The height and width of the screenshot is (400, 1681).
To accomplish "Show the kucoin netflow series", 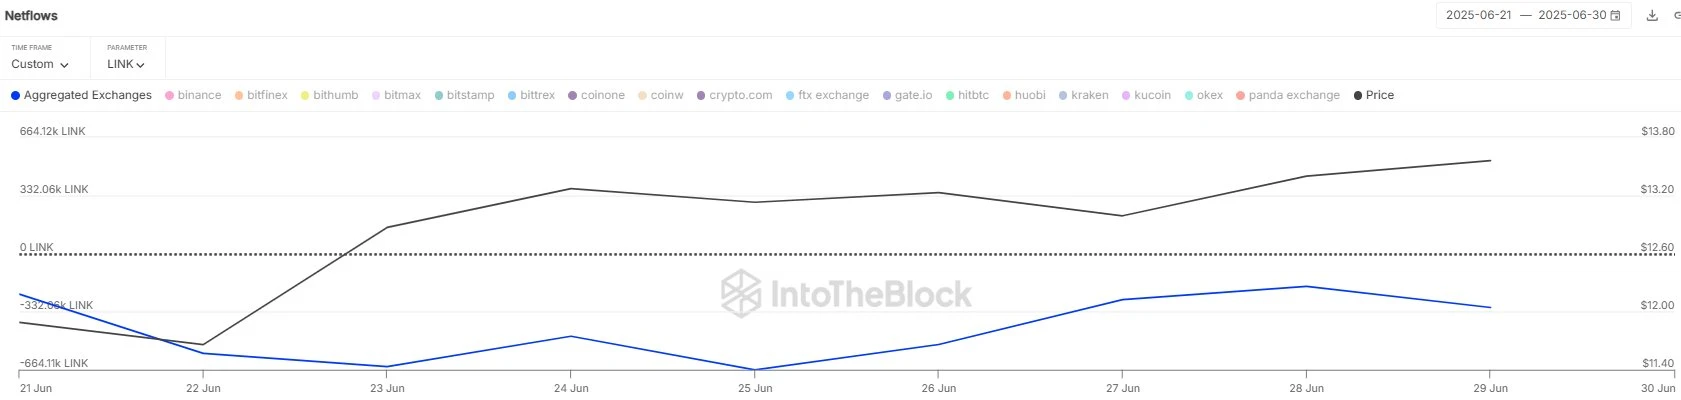I will (1146, 95).
